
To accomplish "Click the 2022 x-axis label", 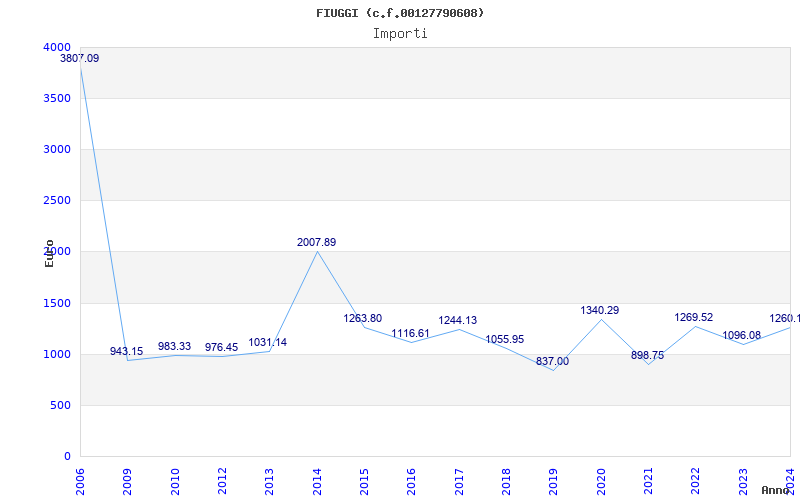I will (695, 481).
